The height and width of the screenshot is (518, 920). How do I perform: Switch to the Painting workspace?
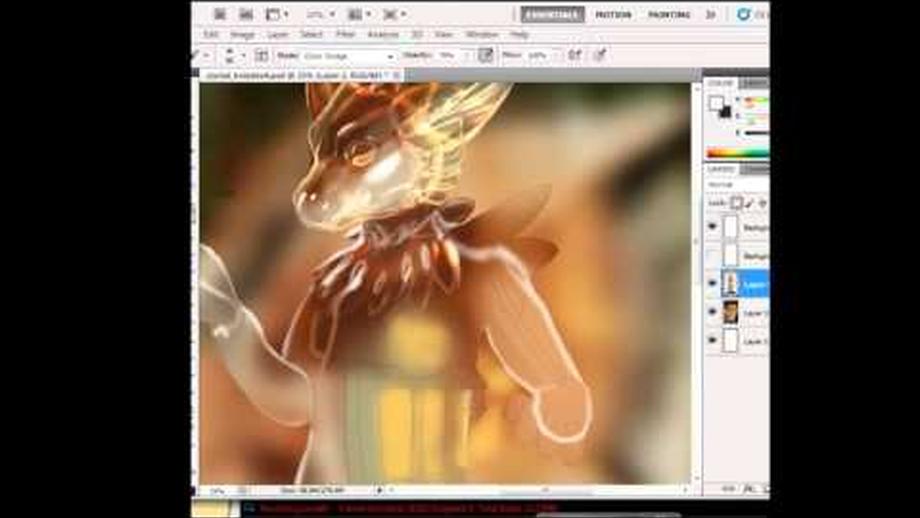669,15
